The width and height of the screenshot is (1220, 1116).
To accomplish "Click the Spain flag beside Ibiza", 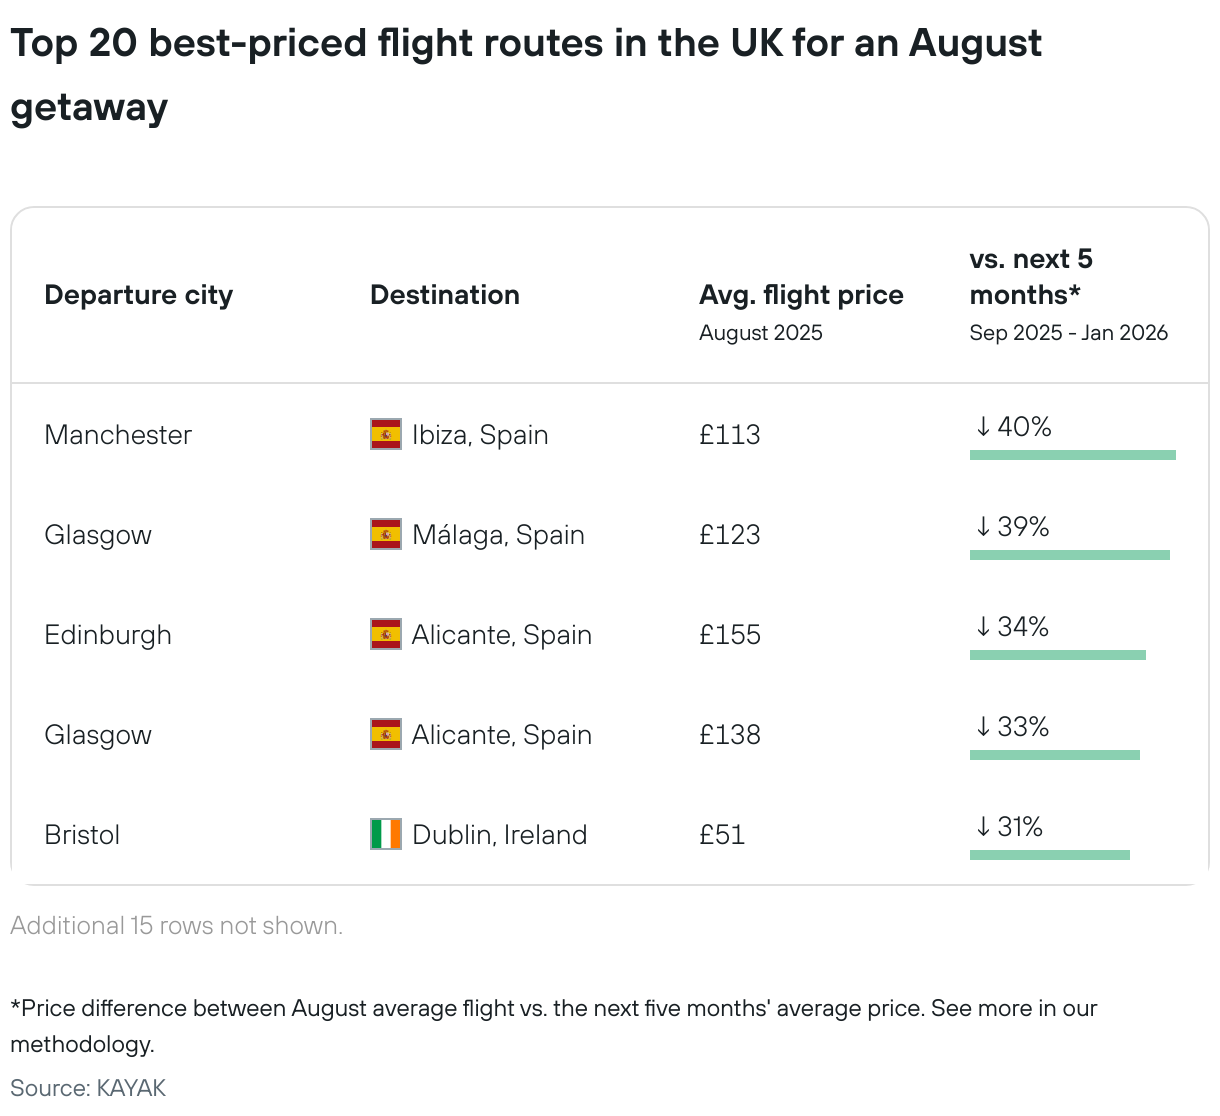I will (x=385, y=435).
